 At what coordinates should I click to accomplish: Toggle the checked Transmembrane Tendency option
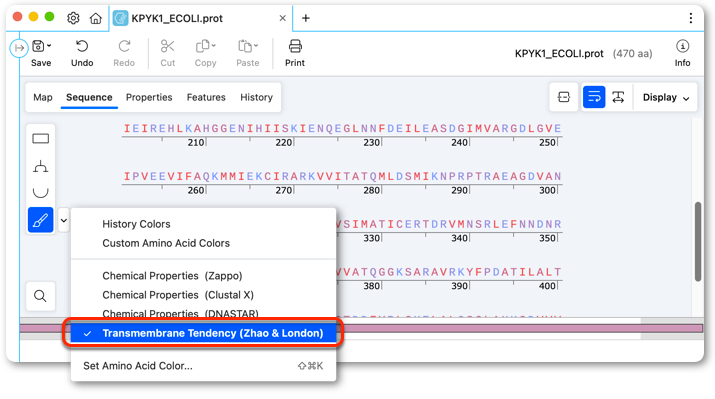tap(203, 333)
